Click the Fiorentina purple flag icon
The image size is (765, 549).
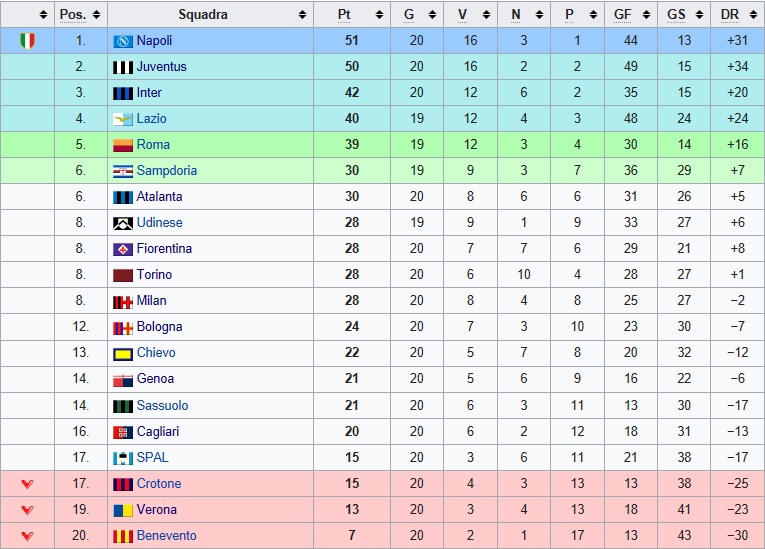pyautogui.click(x=123, y=249)
